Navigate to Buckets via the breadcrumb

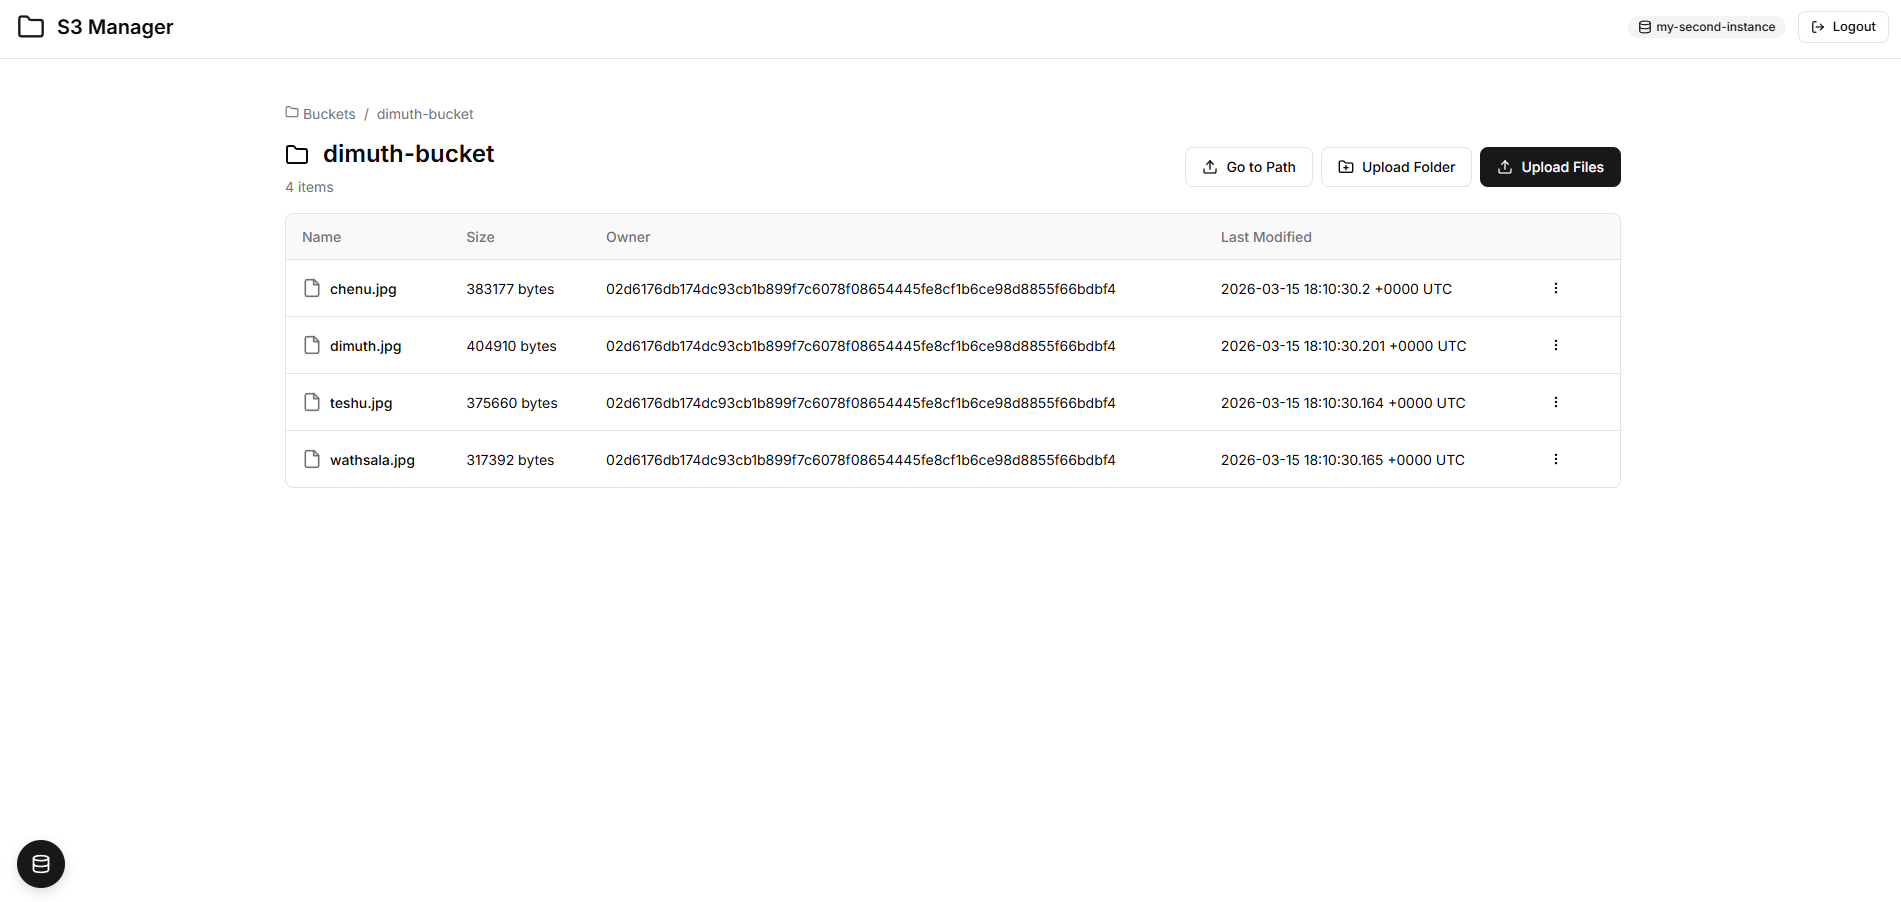click(328, 114)
